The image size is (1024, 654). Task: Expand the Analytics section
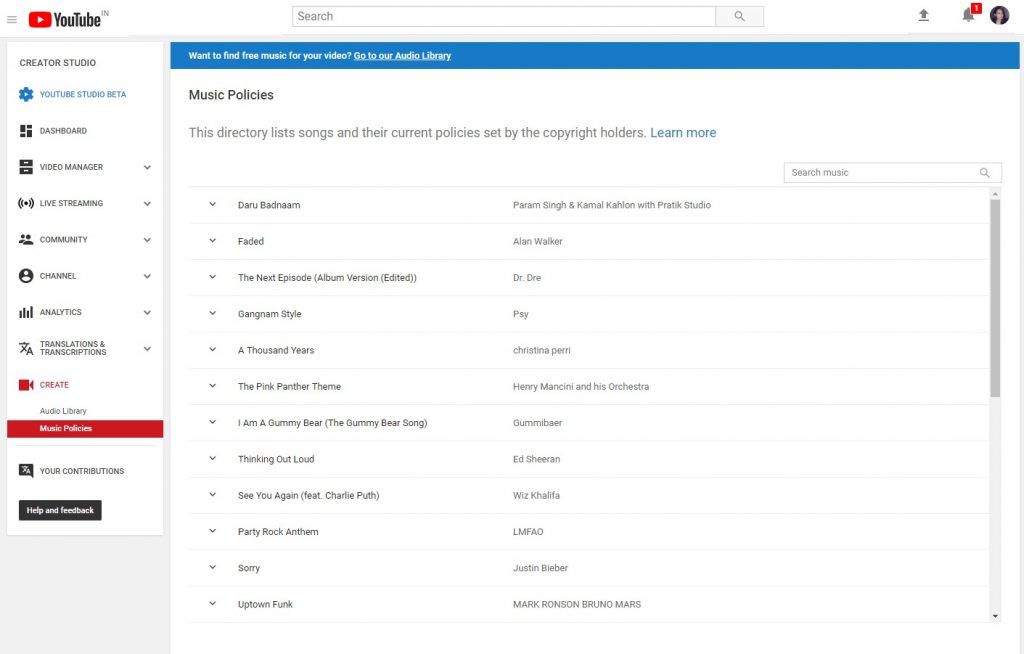point(148,312)
